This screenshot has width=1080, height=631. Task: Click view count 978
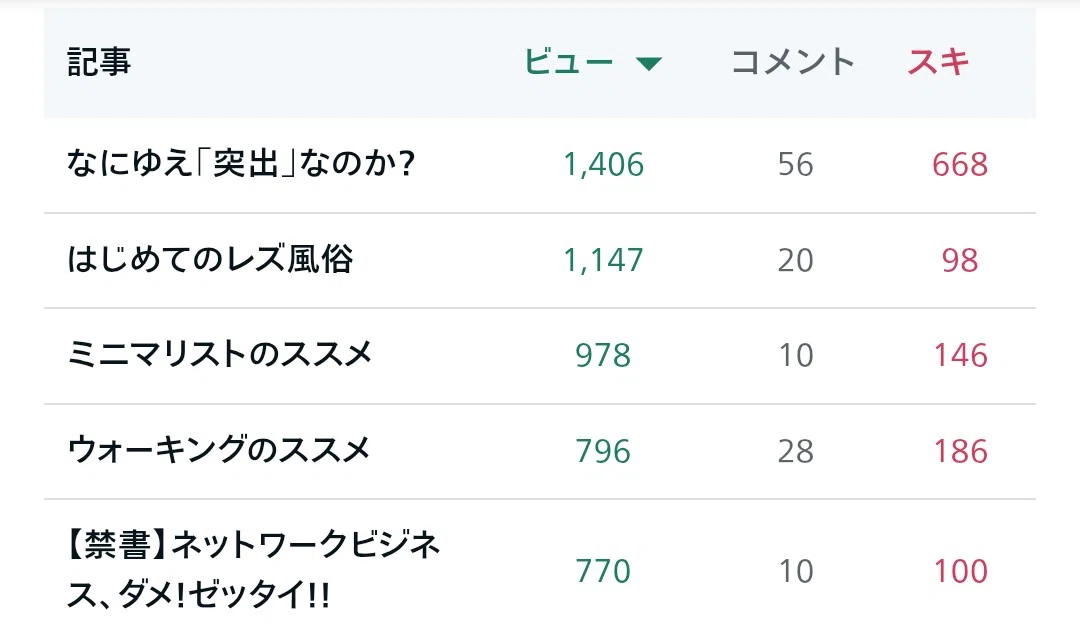(603, 355)
